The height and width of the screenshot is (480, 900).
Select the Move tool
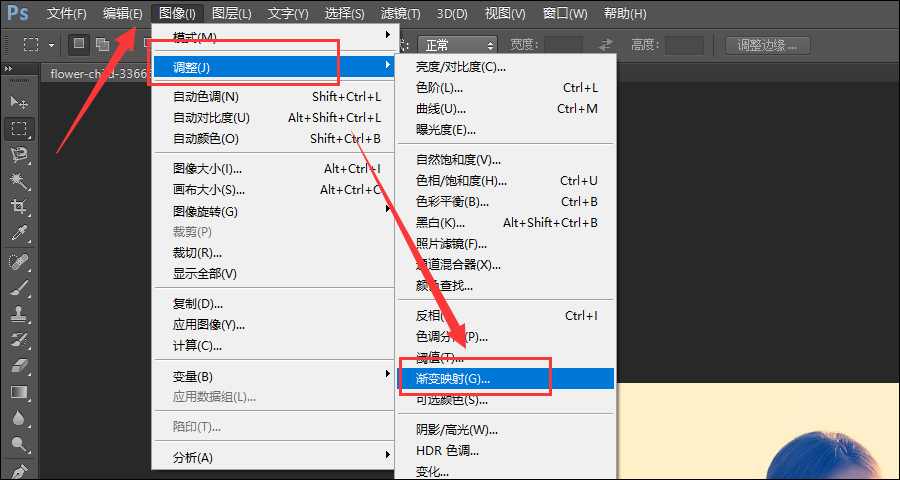(20, 103)
